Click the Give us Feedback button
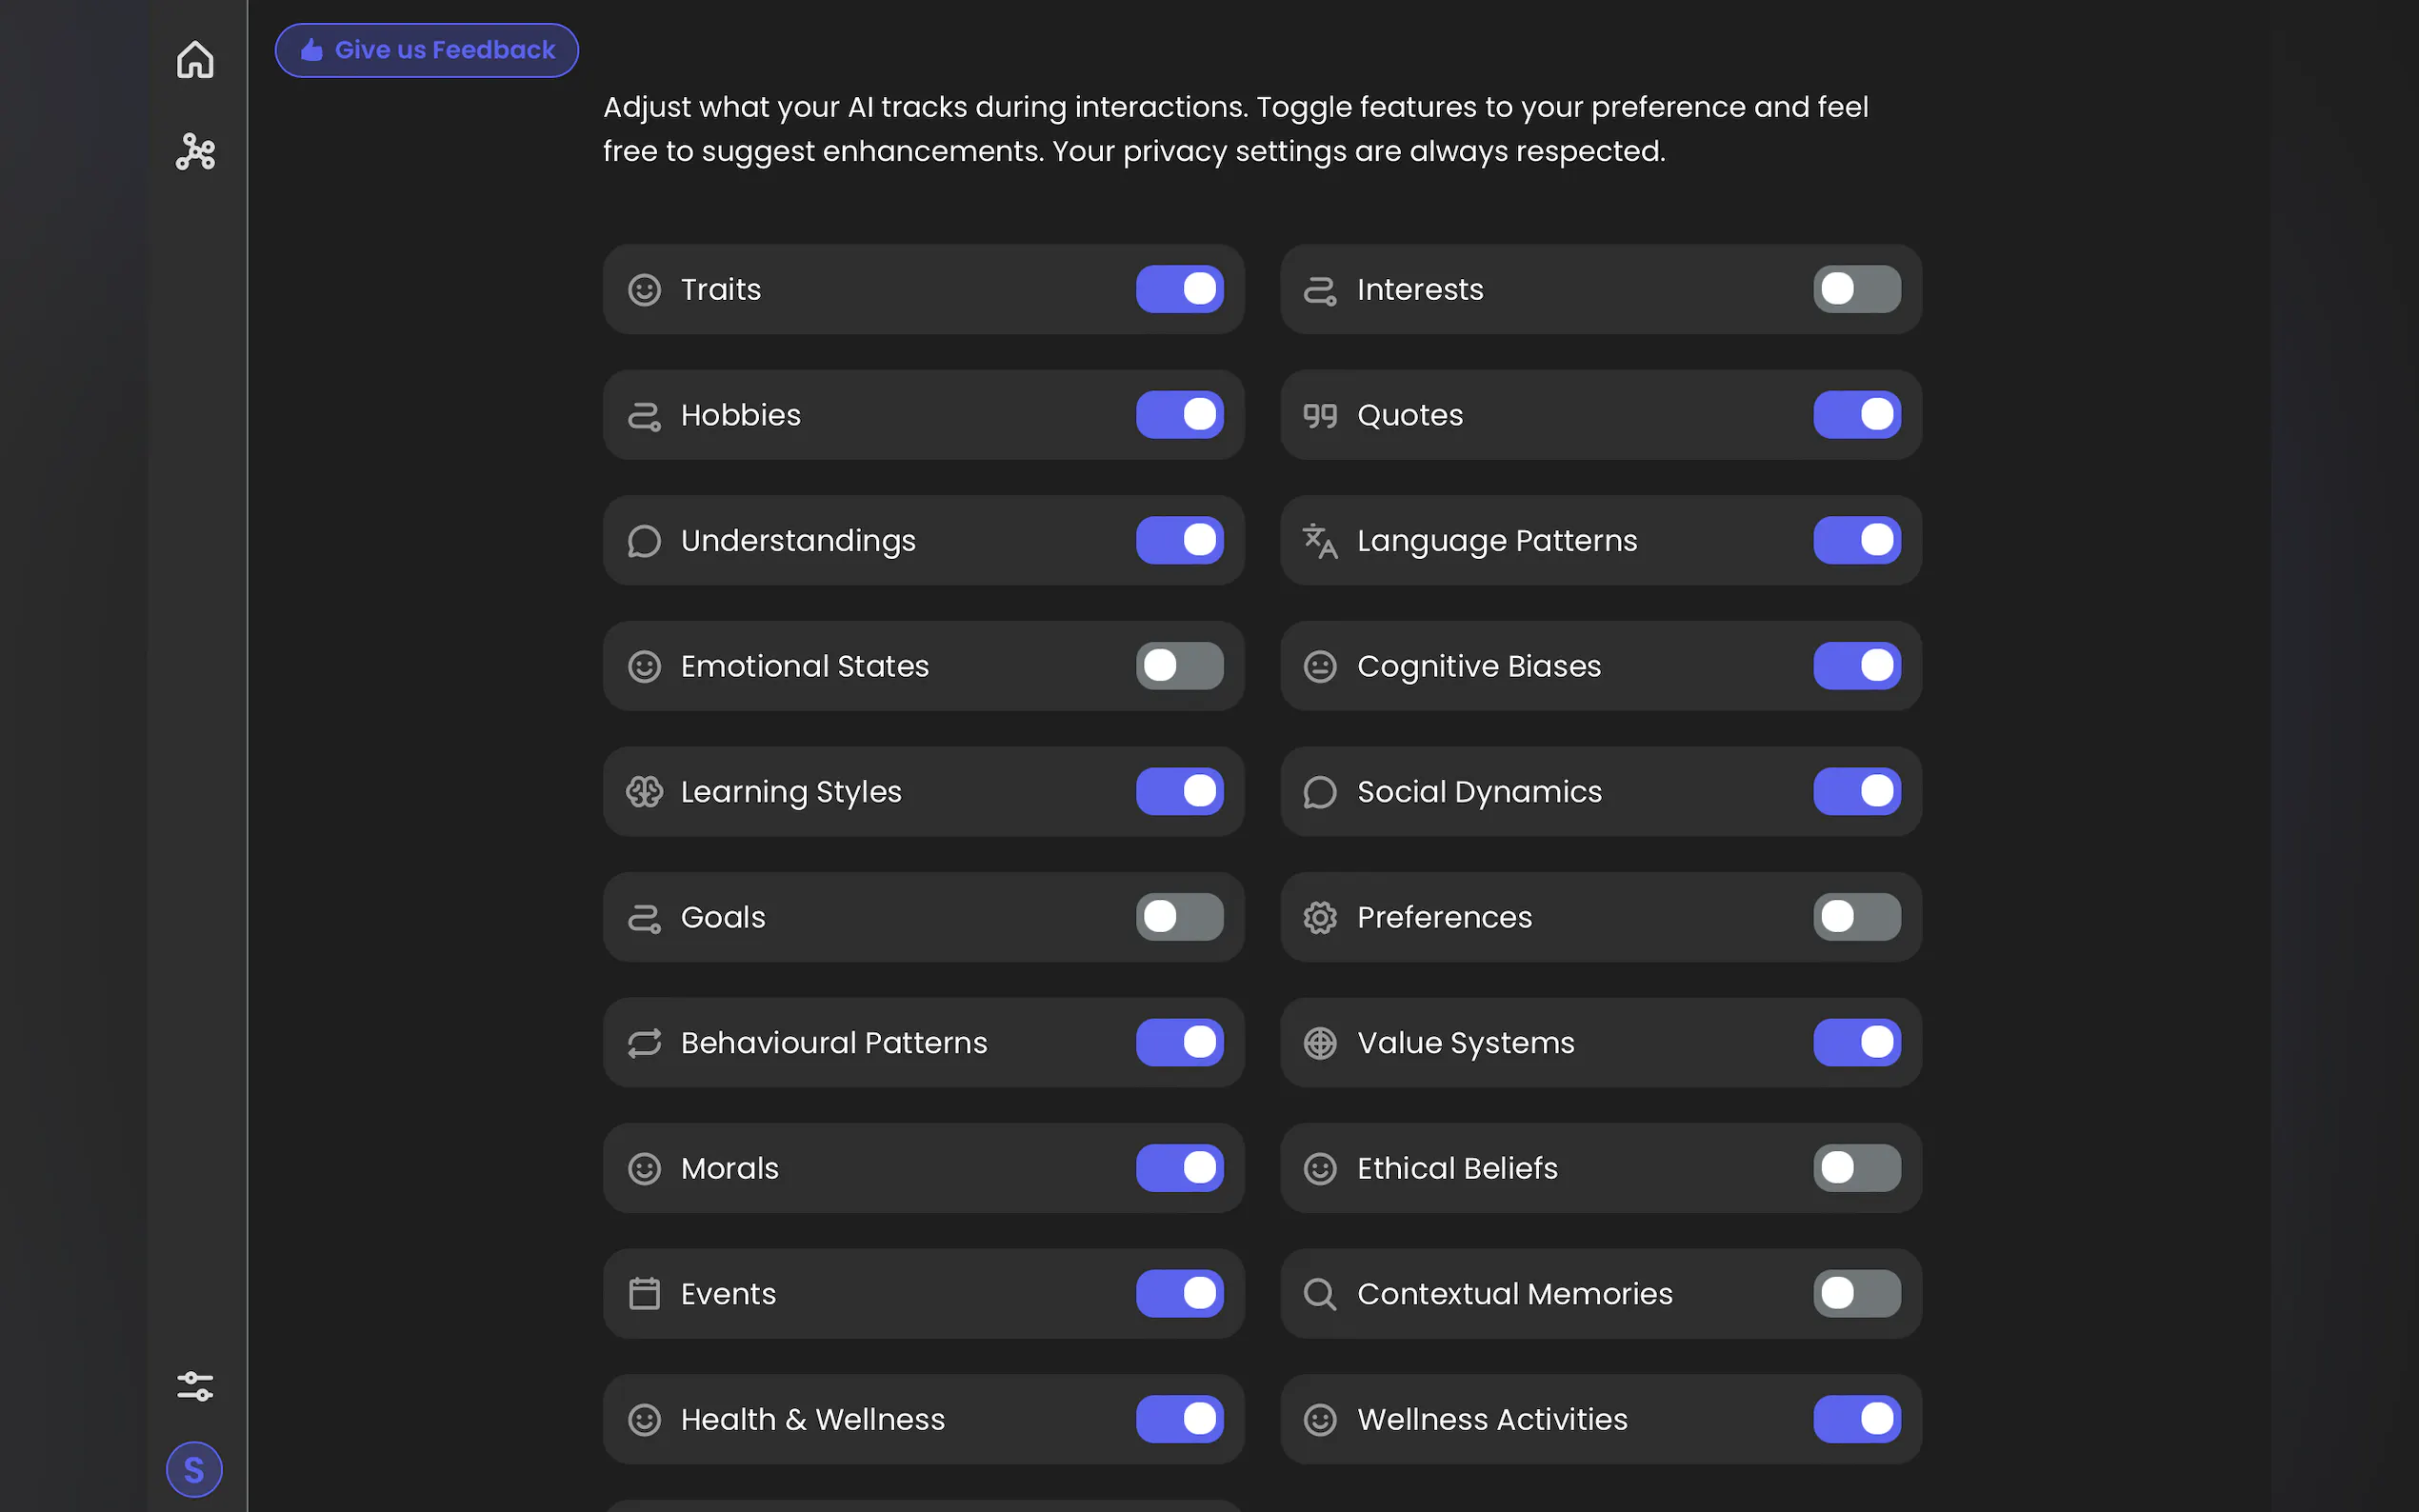The width and height of the screenshot is (2419, 1512). (x=427, y=50)
